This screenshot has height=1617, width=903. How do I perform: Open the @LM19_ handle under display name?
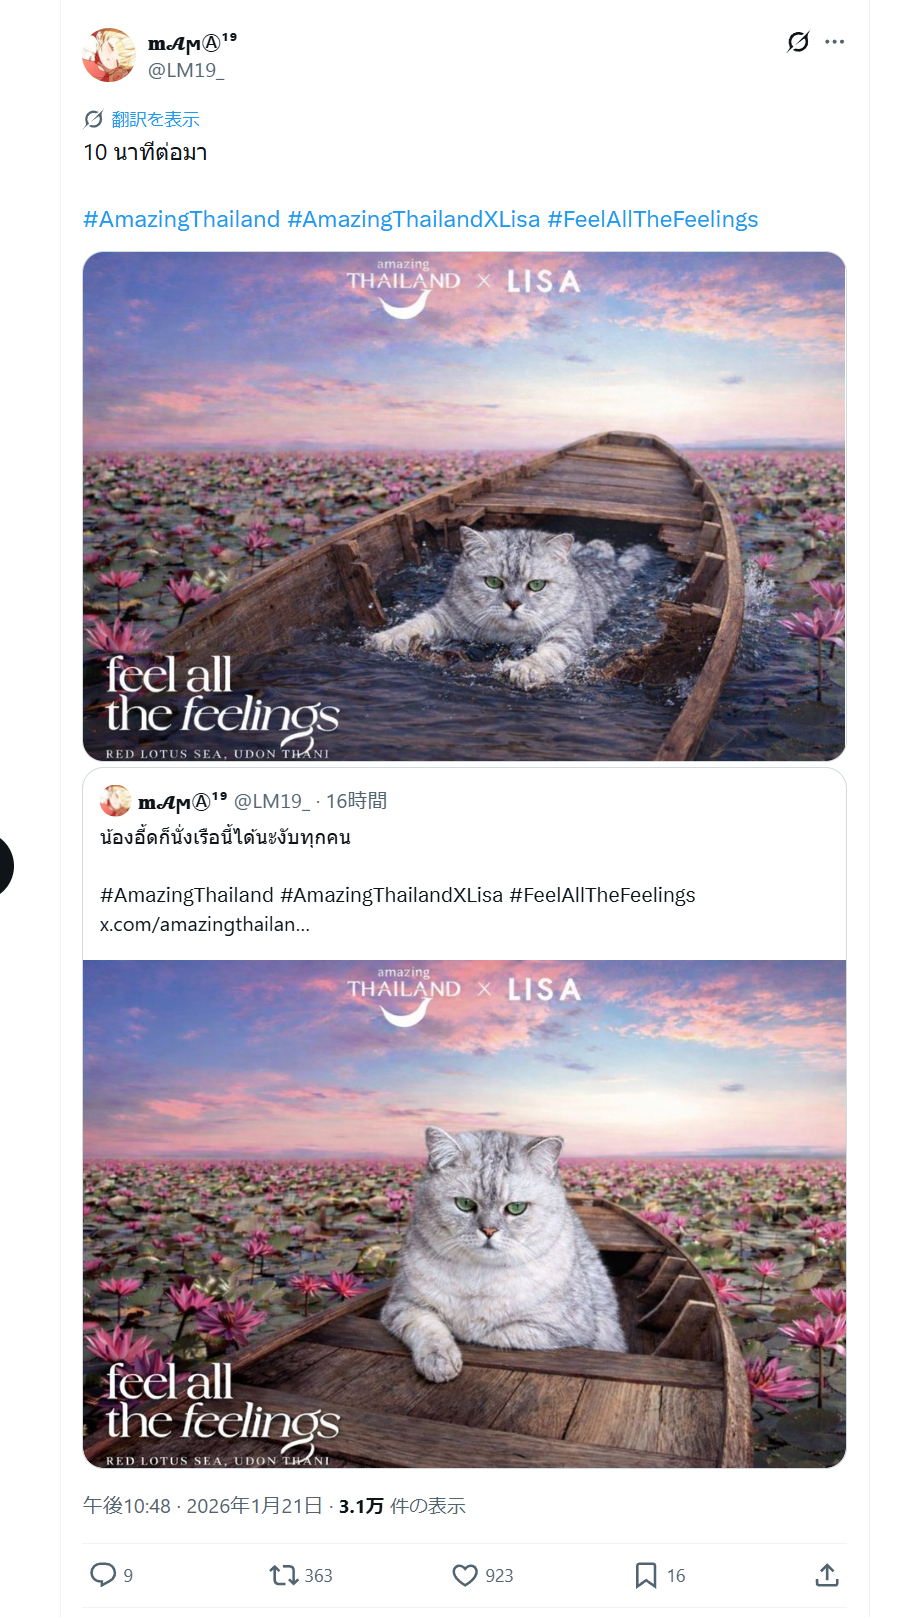(186, 70)
